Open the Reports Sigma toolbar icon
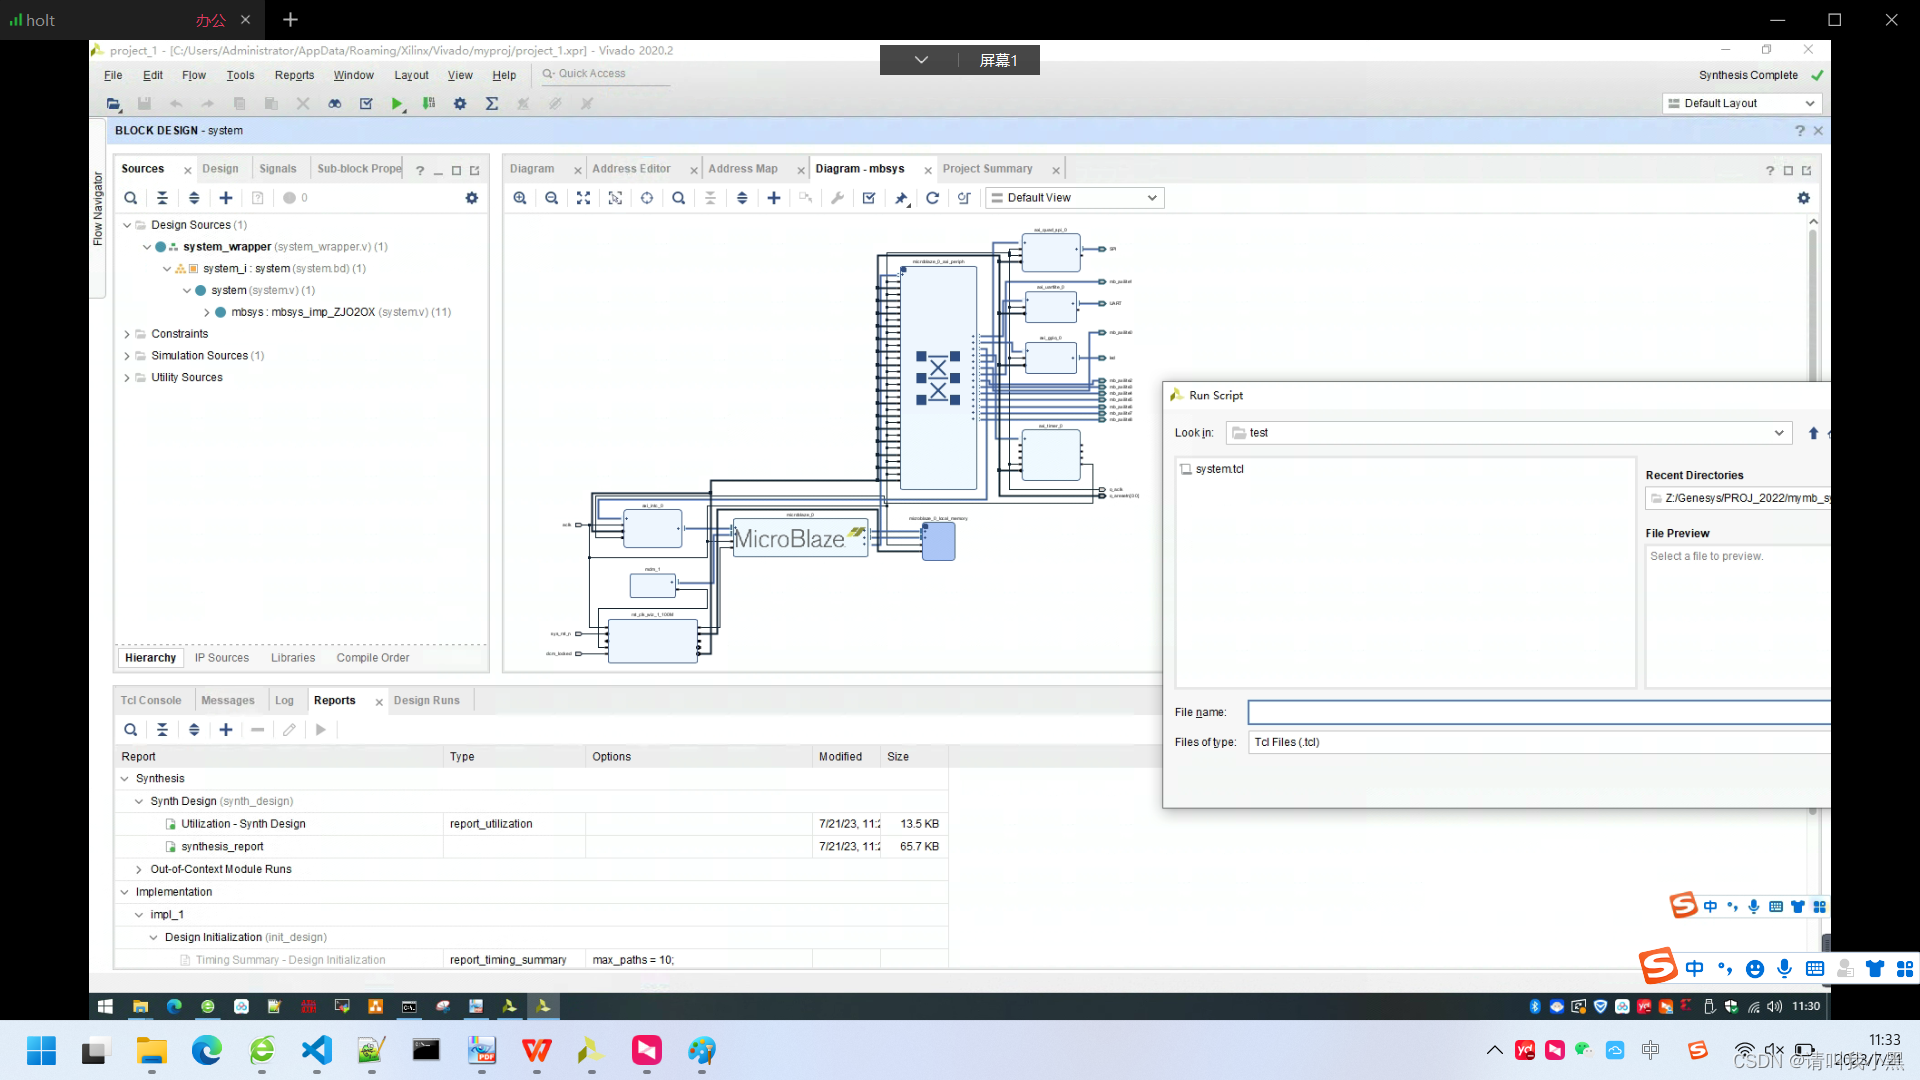The height and width of the screenshot is (1080, 1920). pos(492,104)
